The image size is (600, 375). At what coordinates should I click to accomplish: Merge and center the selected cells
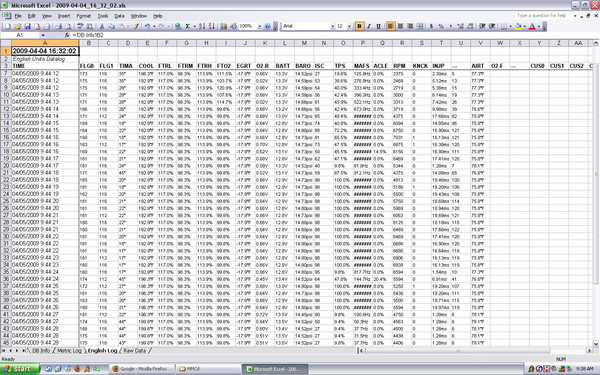click(x=420, y=26)
